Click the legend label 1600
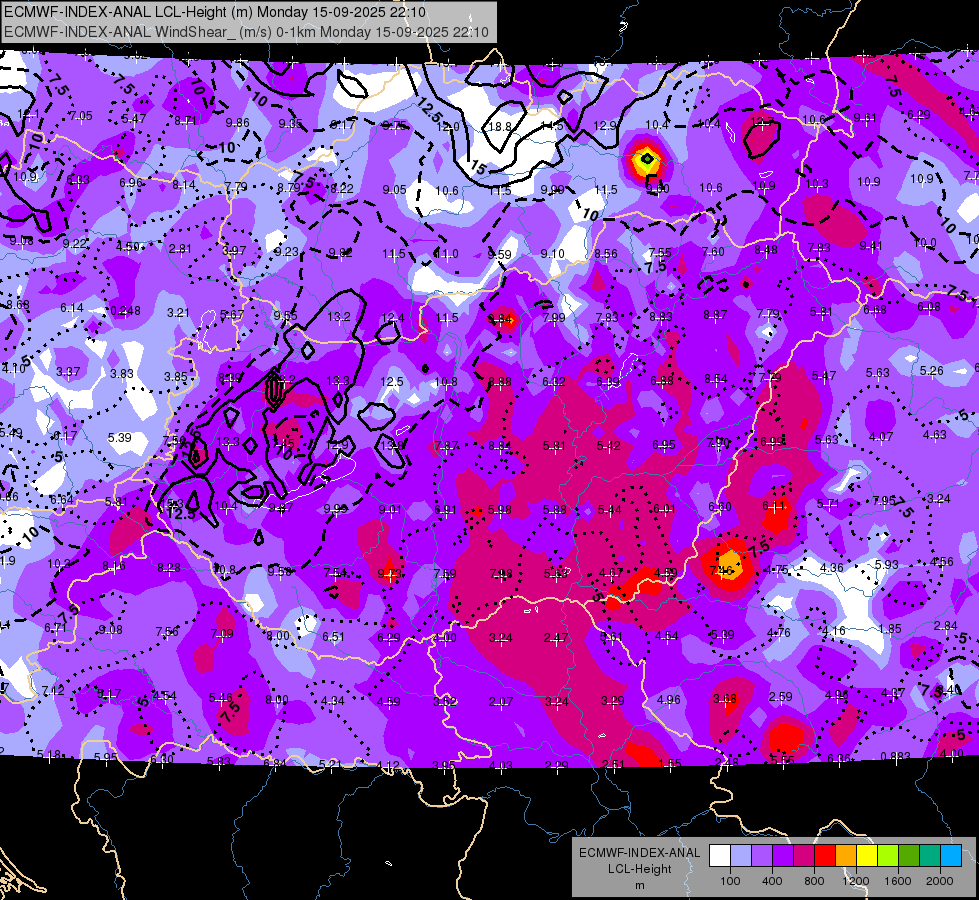 [898, 881]
